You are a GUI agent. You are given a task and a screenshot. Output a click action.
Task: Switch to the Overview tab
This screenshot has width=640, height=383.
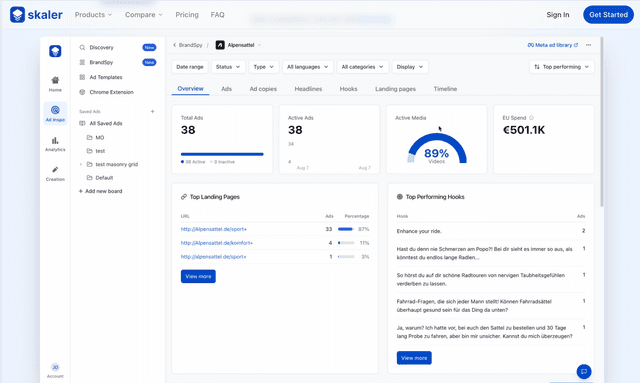[190, 89]
